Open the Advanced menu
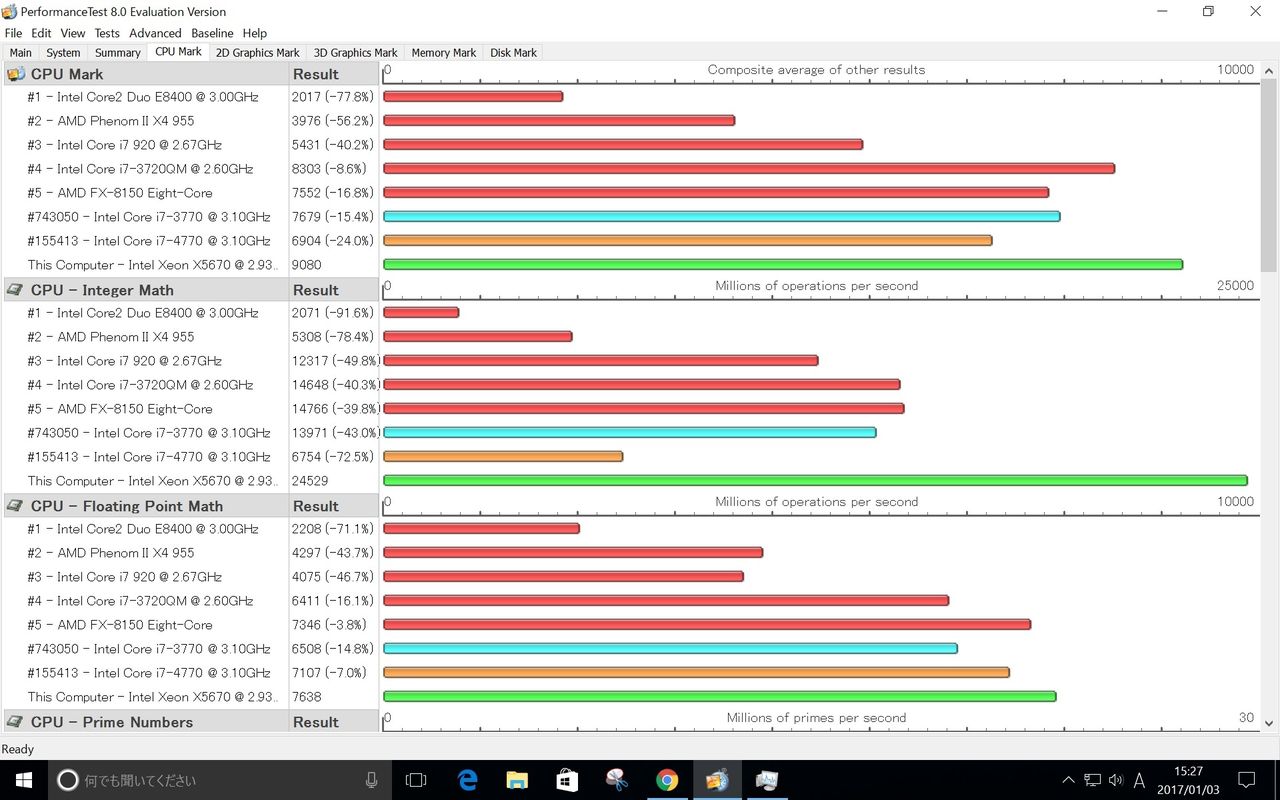The image size is (1280, 800). 155,32
